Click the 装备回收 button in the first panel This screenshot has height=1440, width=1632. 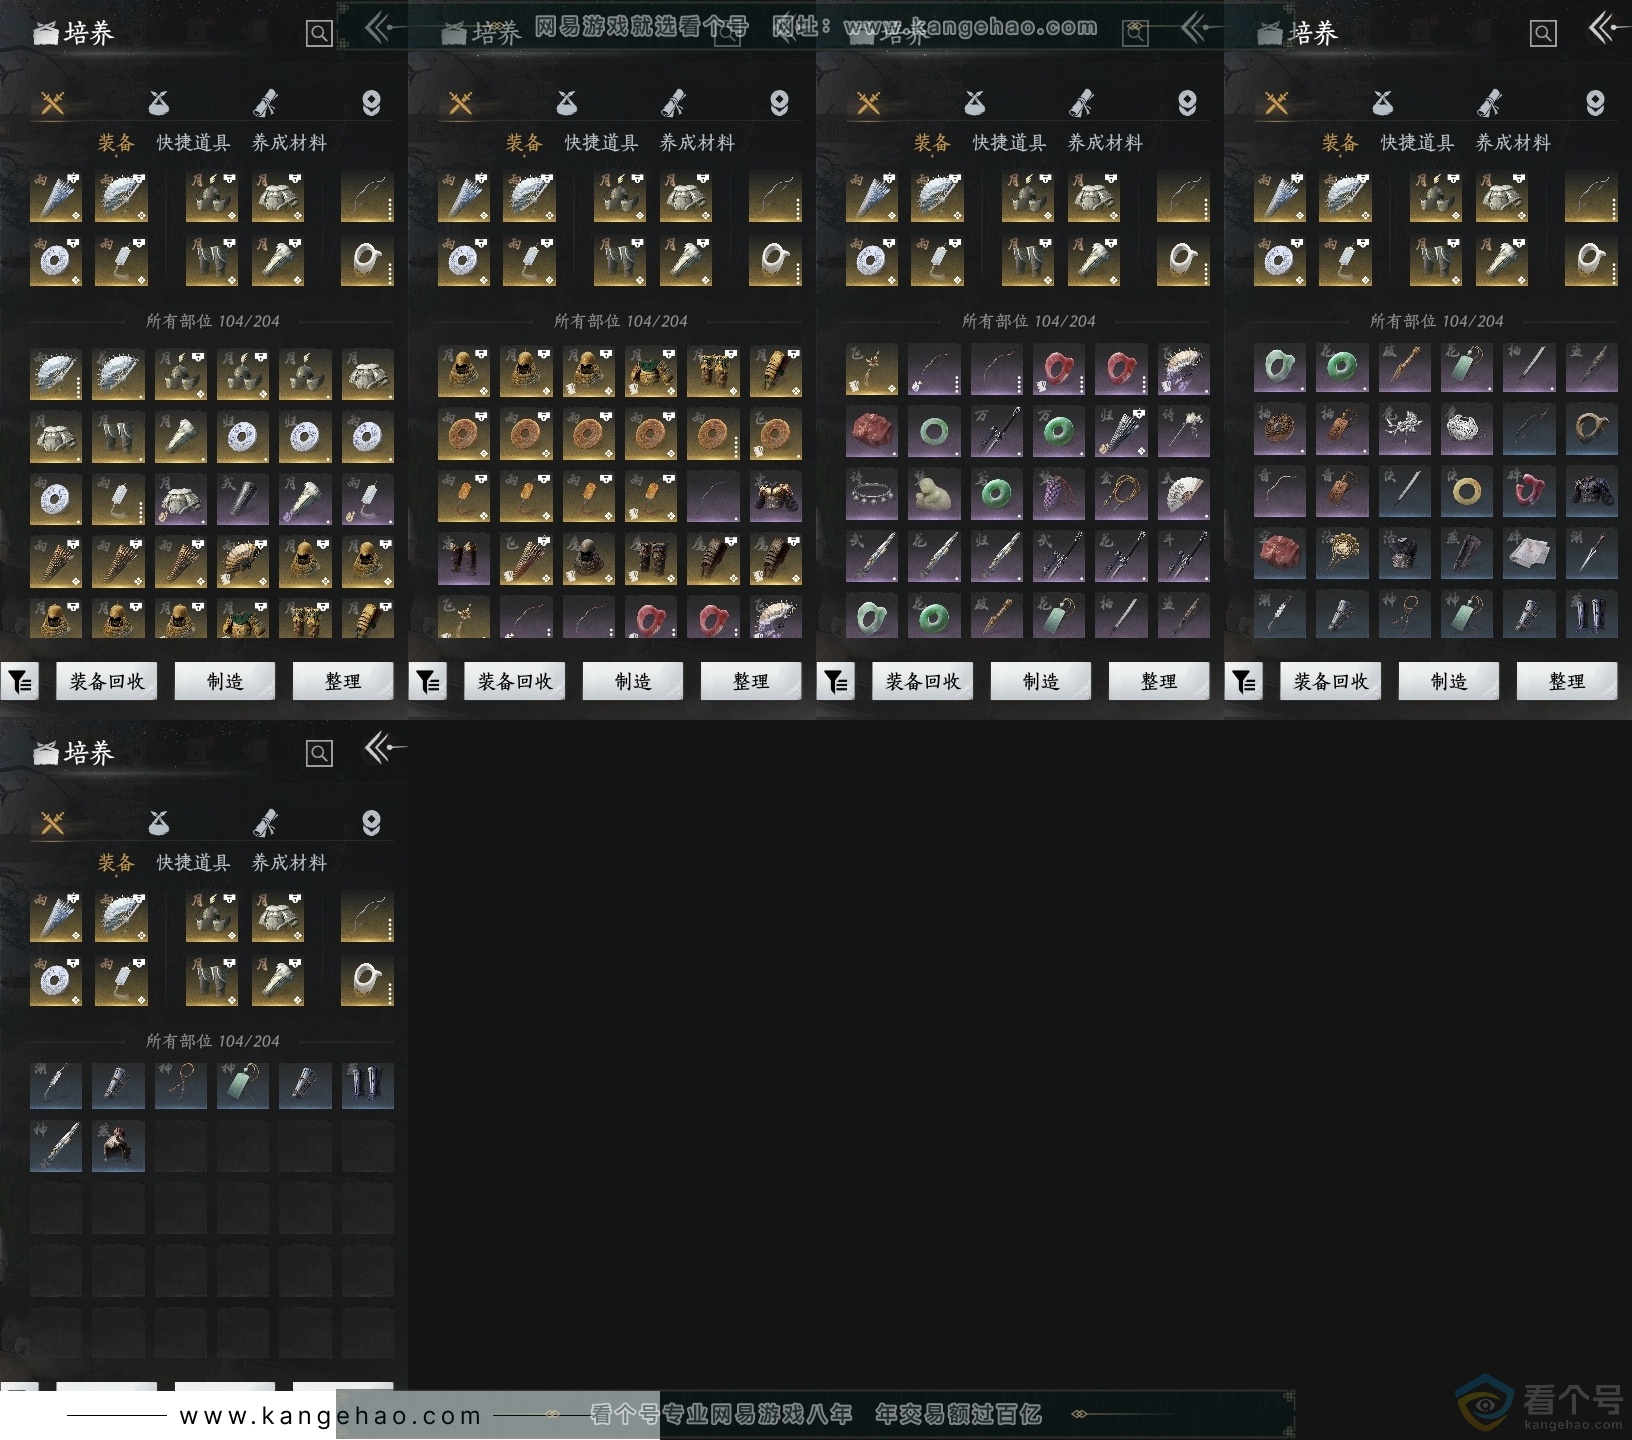tap(107, 681)
